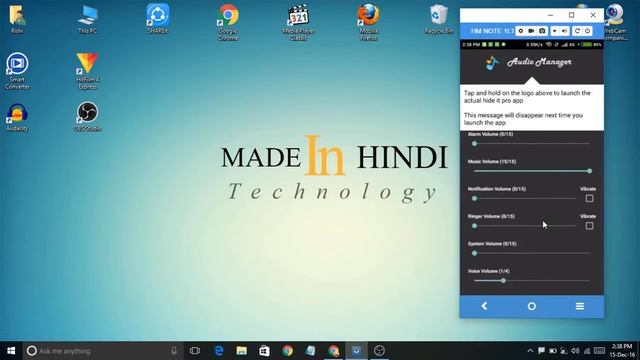Click the battery icon in system tray
The image size is (640, 360).
click(553, 351)
